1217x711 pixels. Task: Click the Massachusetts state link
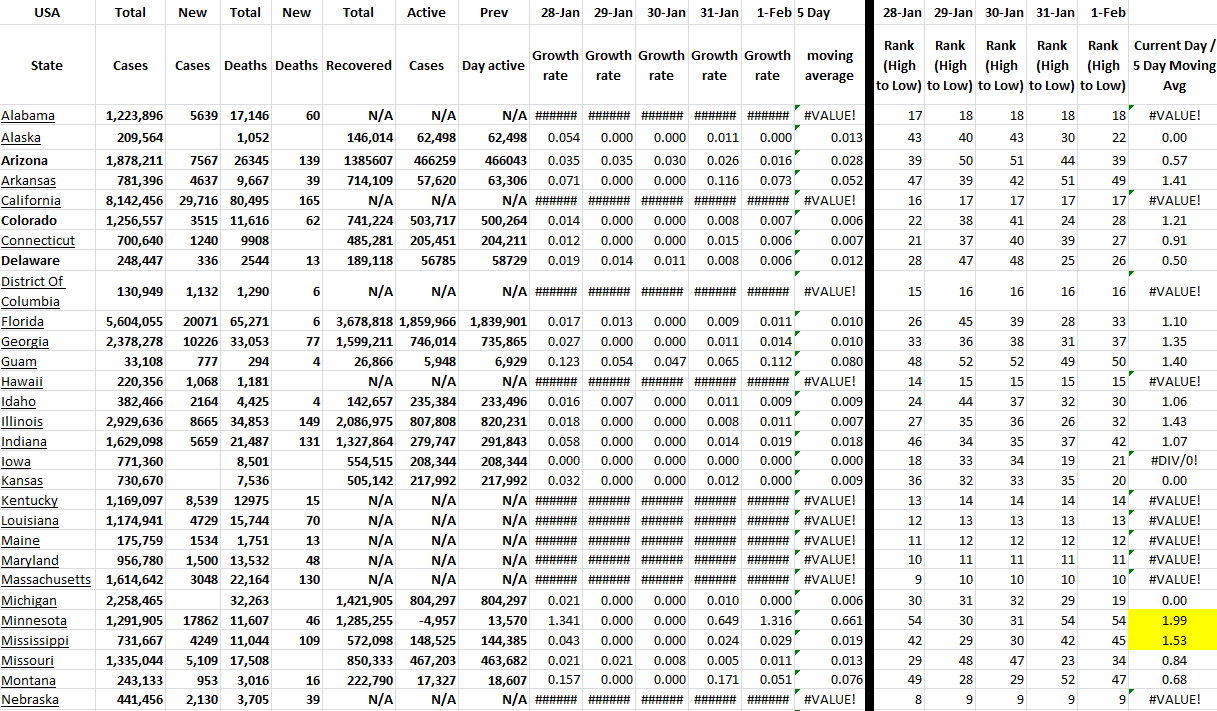(46, 580)
